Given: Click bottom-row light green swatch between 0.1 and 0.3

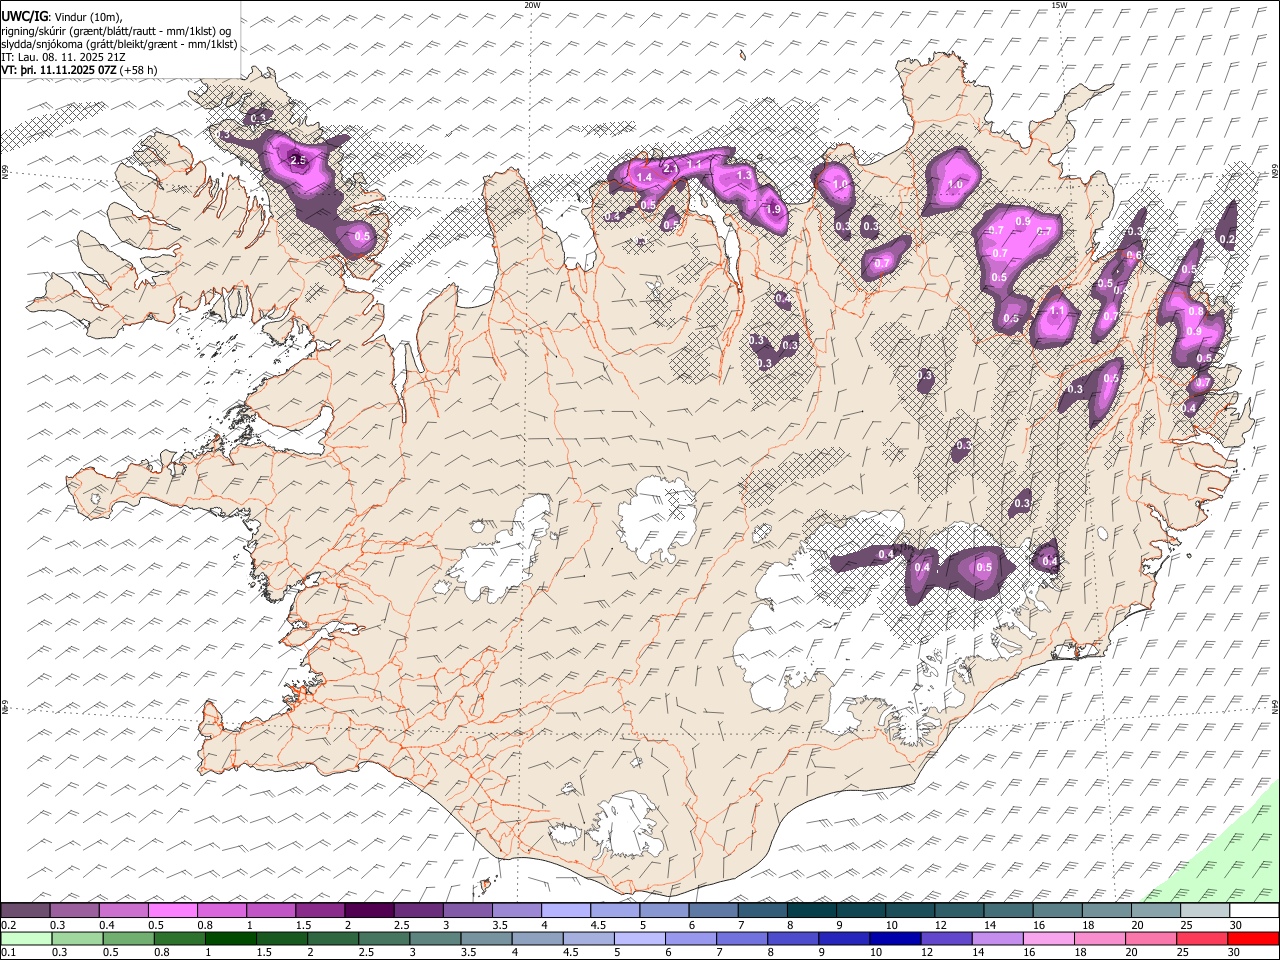Looking at the screenshot, I should (x=26, y=938).
